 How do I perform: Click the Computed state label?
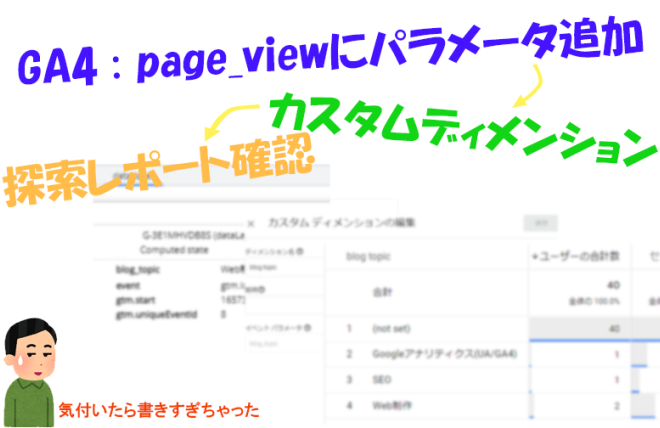tap(170, 251)
